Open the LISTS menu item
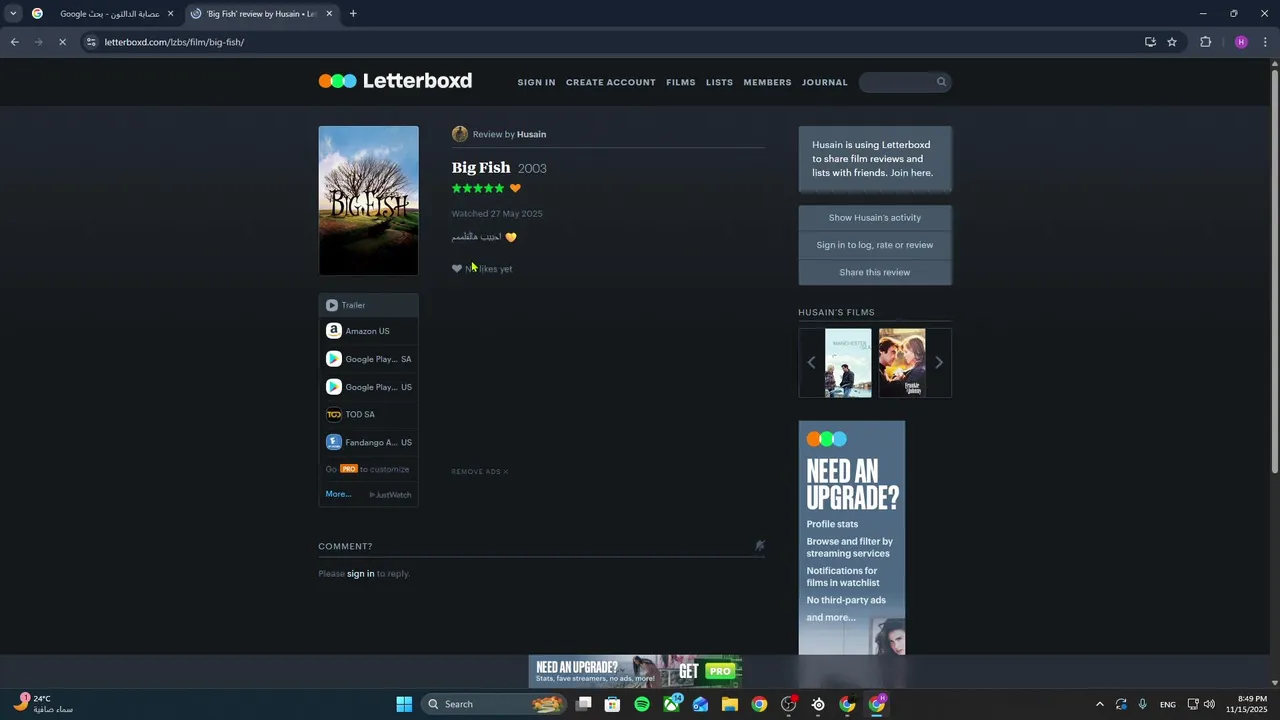This screenshot has height=720, width=1280. pos(719,82)
